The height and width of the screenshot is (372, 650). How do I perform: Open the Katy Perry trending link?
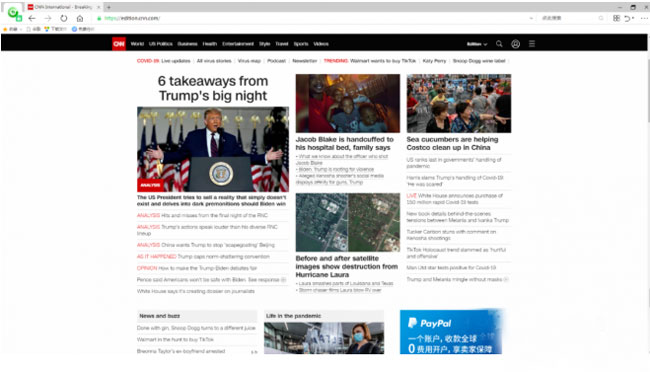click(x=434, y=61)
